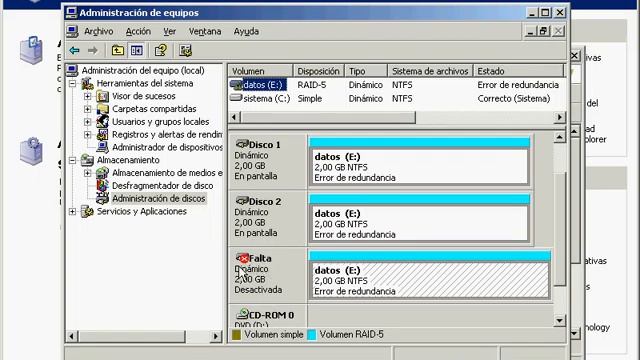Select the datos (E:) partition on Disco 2
Screen dimensions: 640x360
pyautogui.click(x=419, y=218)
